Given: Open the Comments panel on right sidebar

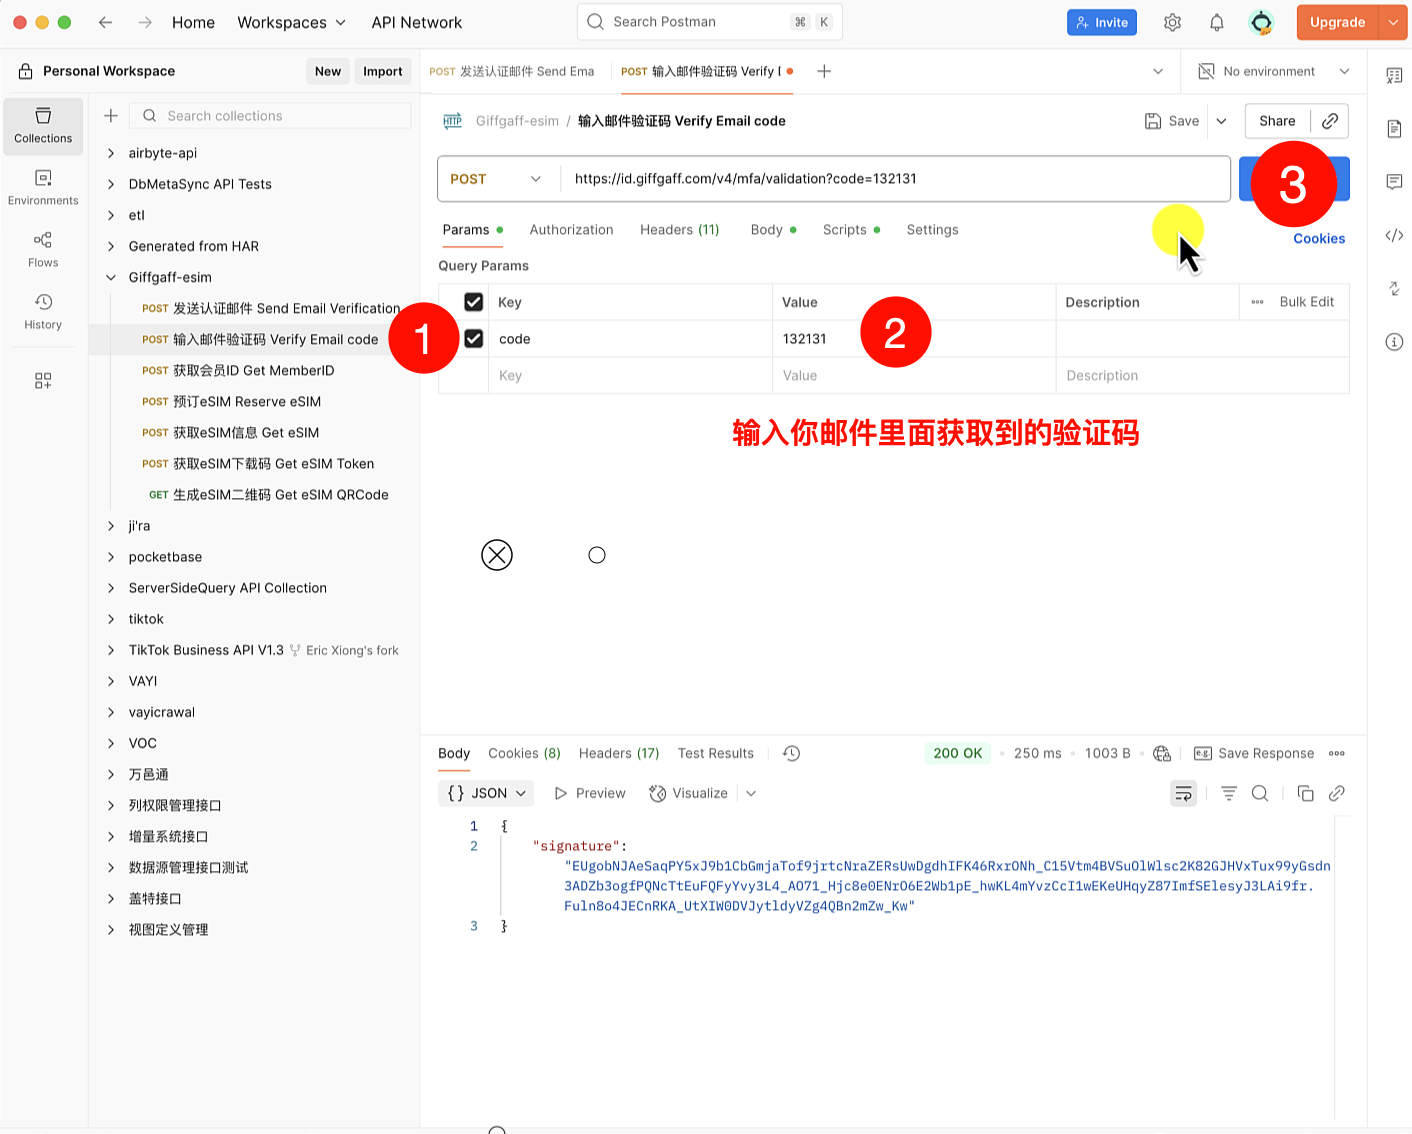Looking at the screenshot, I should (1394, 181).
